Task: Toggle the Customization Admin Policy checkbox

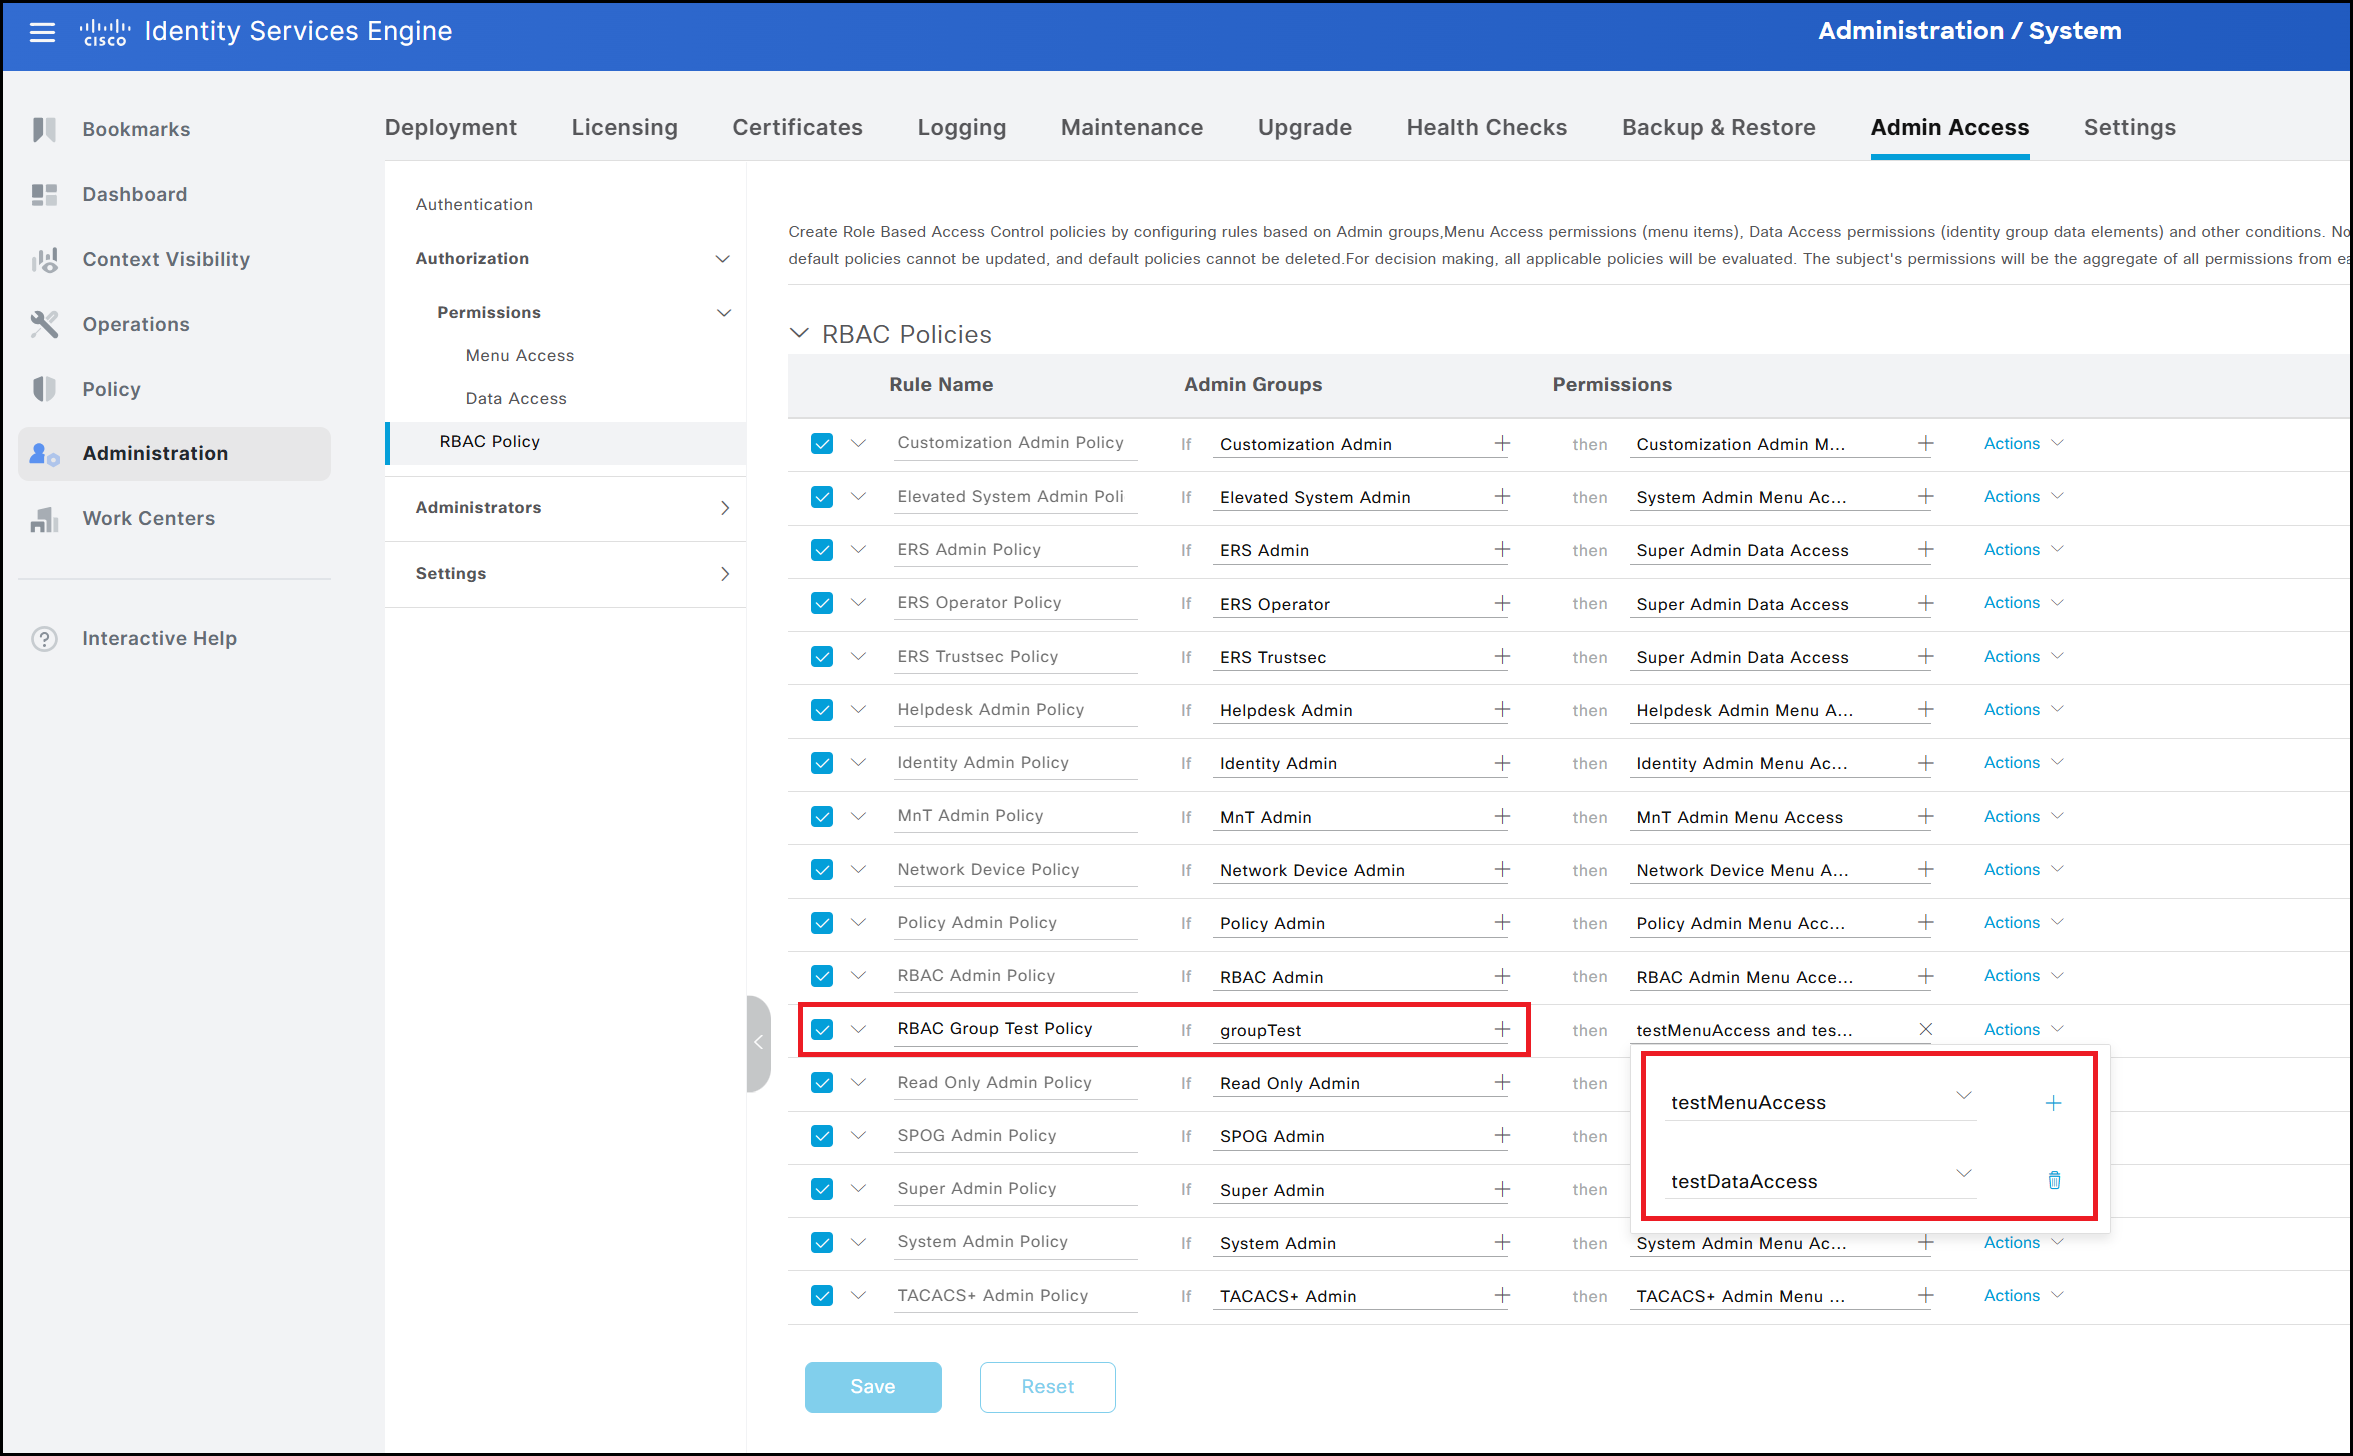Action: [822, 443]
